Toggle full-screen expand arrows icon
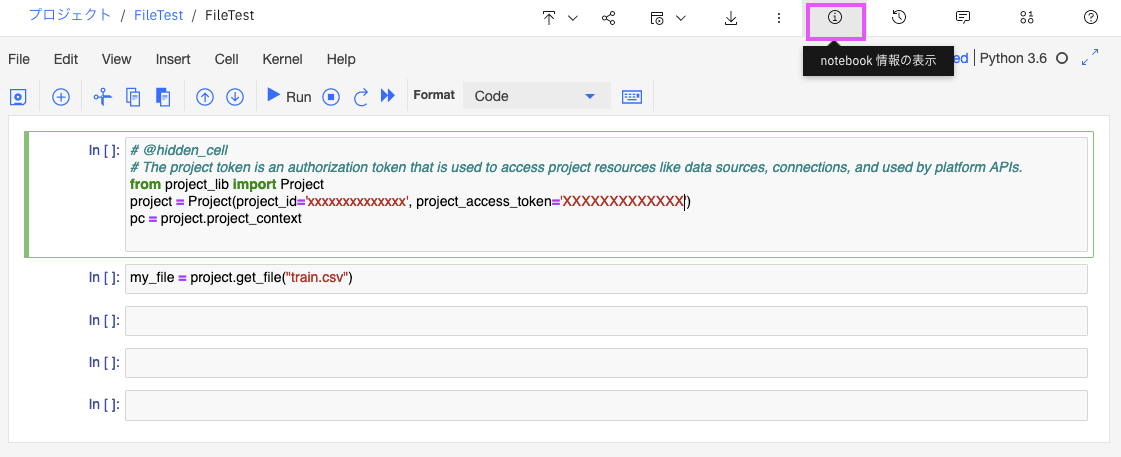 1090,58
